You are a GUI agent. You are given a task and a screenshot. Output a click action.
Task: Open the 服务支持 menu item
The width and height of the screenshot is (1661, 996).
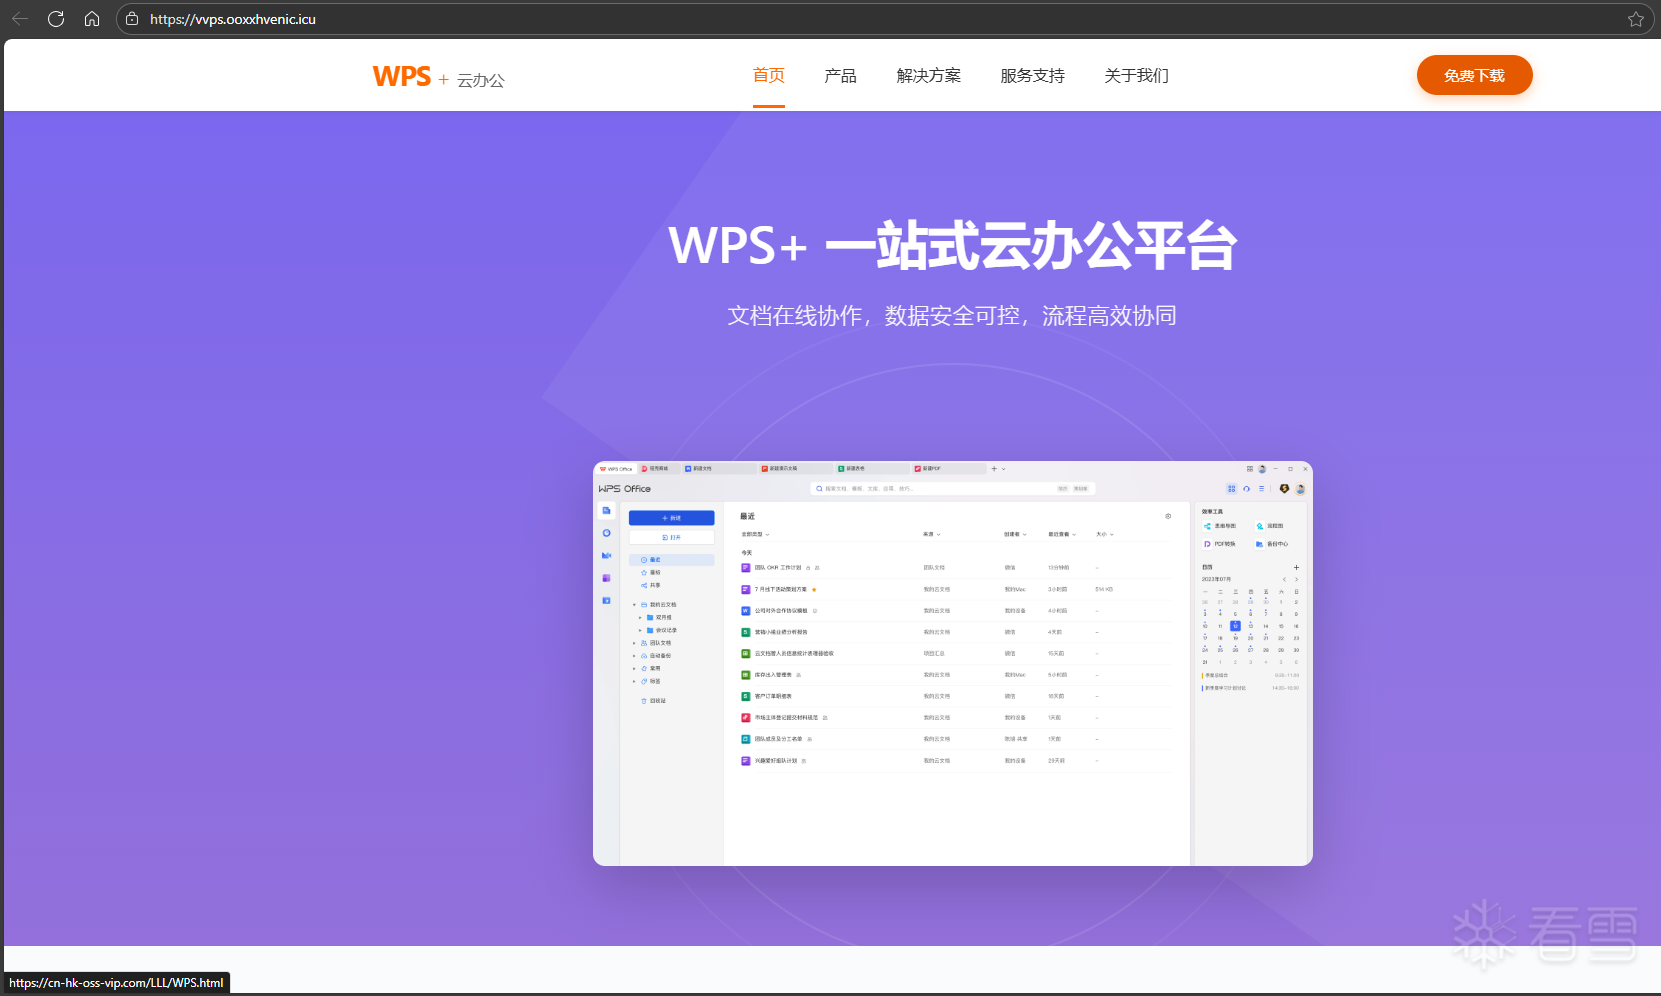pos(1033,76)
